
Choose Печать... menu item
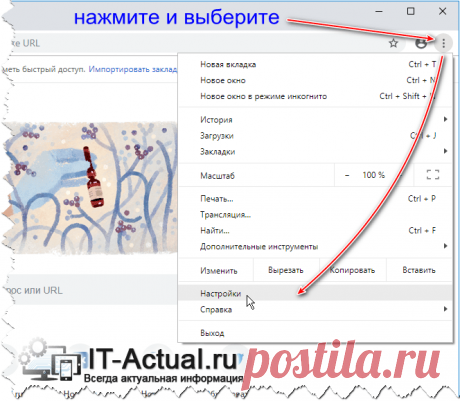(x=315, y=199)
